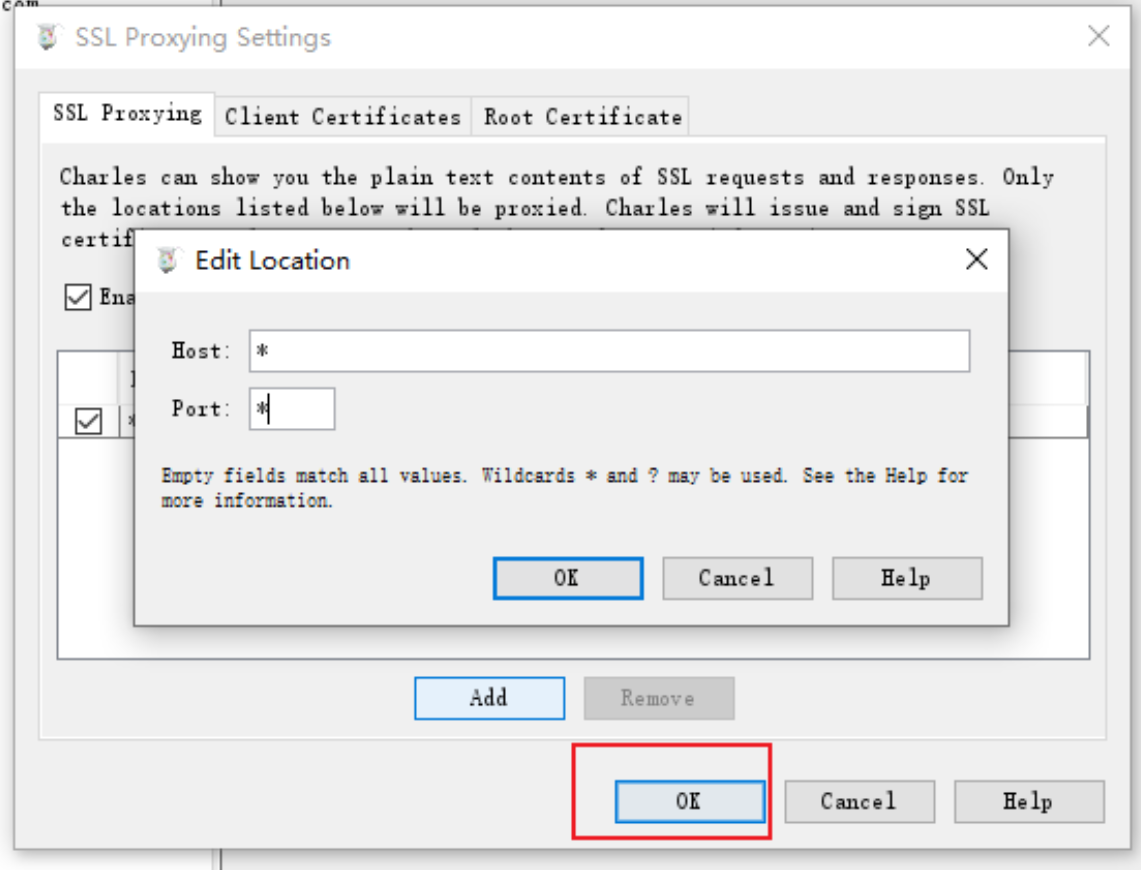
Task: Select the SSL Proxying tab
Action: [127, 113]
